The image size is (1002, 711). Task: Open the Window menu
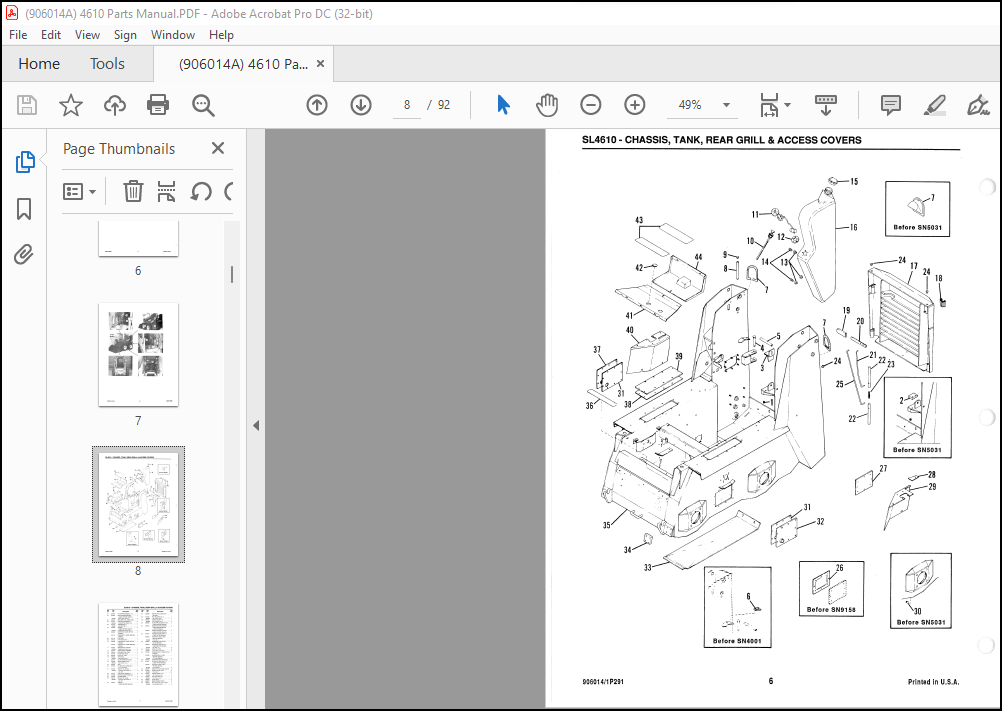[173, 34]
